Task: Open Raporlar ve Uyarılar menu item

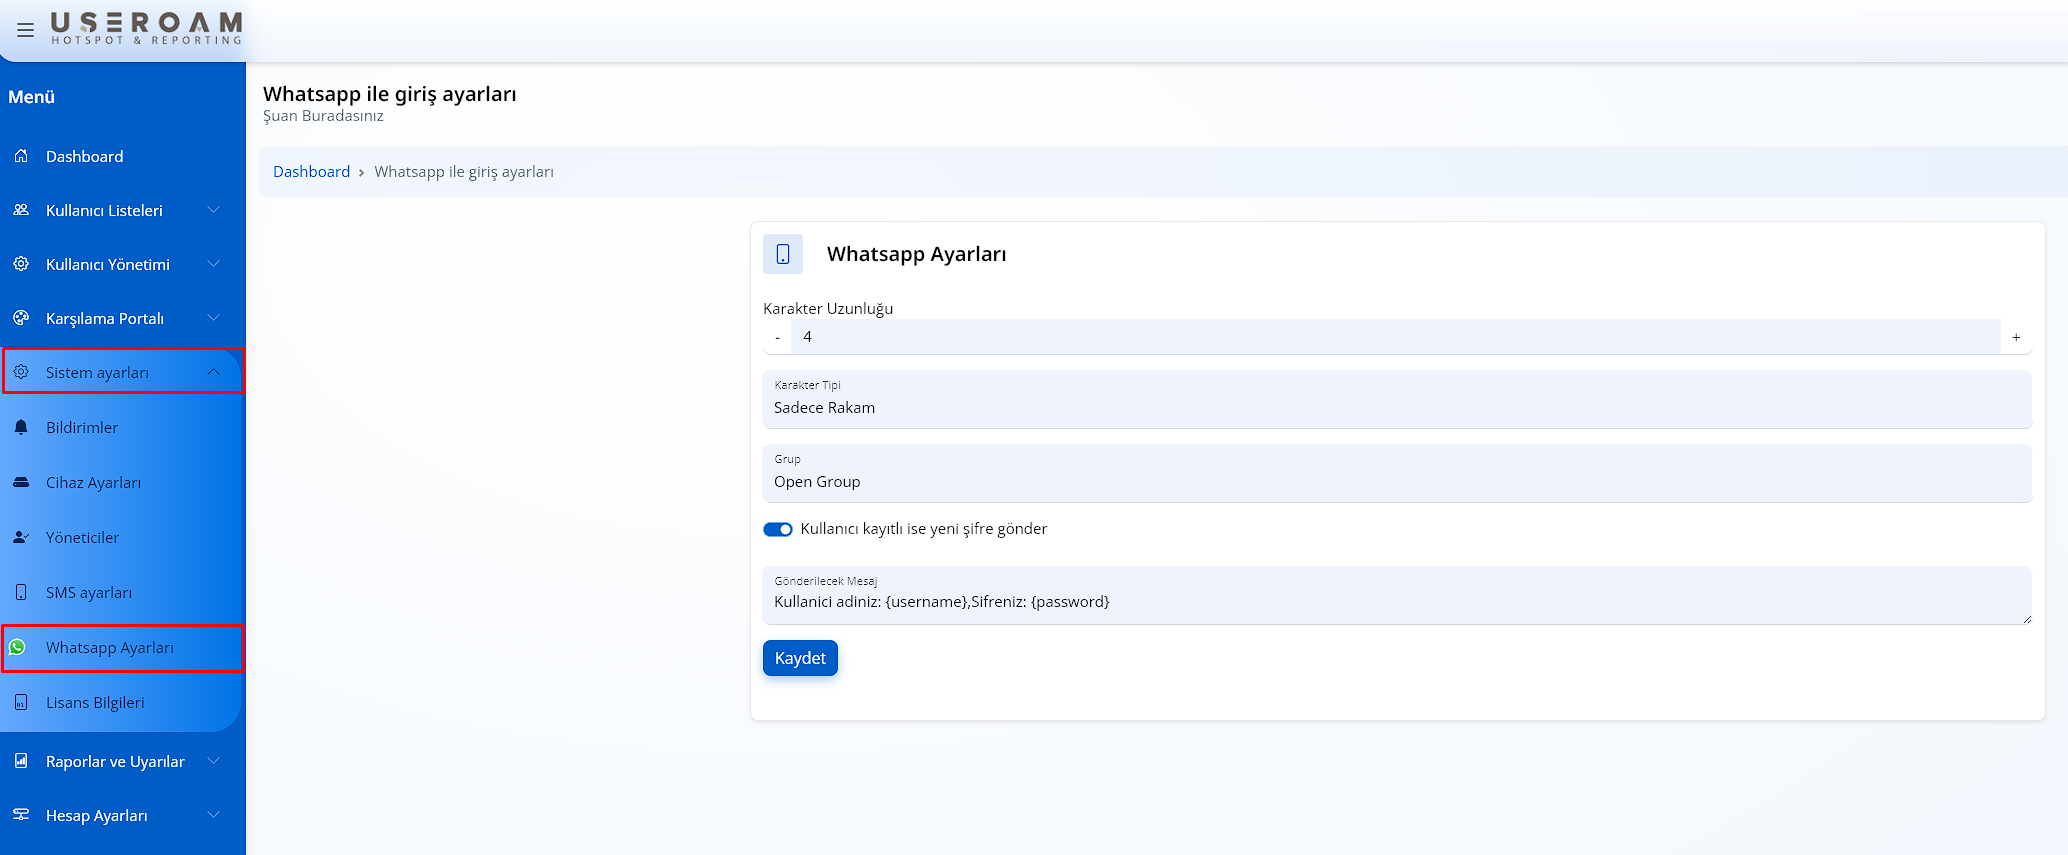Action: (x=115, y=761)
